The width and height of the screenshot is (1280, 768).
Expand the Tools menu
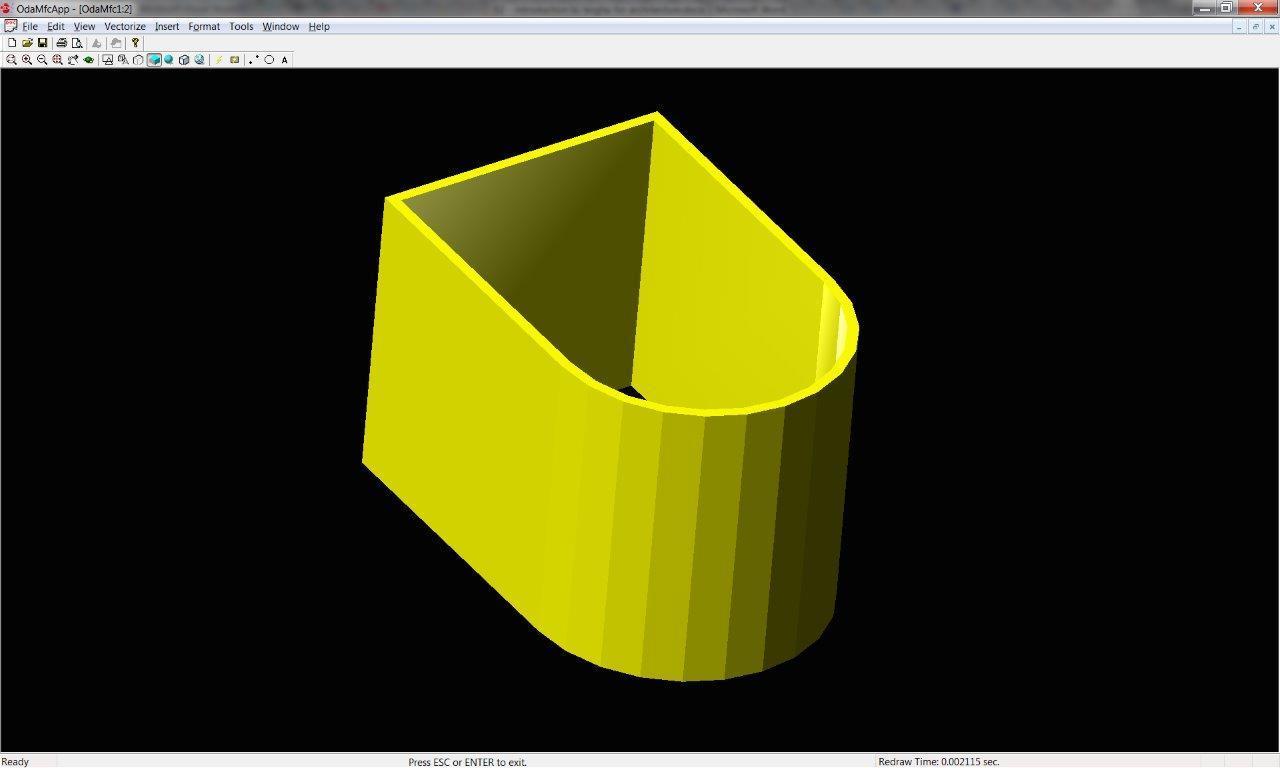(x=241, y=27)
